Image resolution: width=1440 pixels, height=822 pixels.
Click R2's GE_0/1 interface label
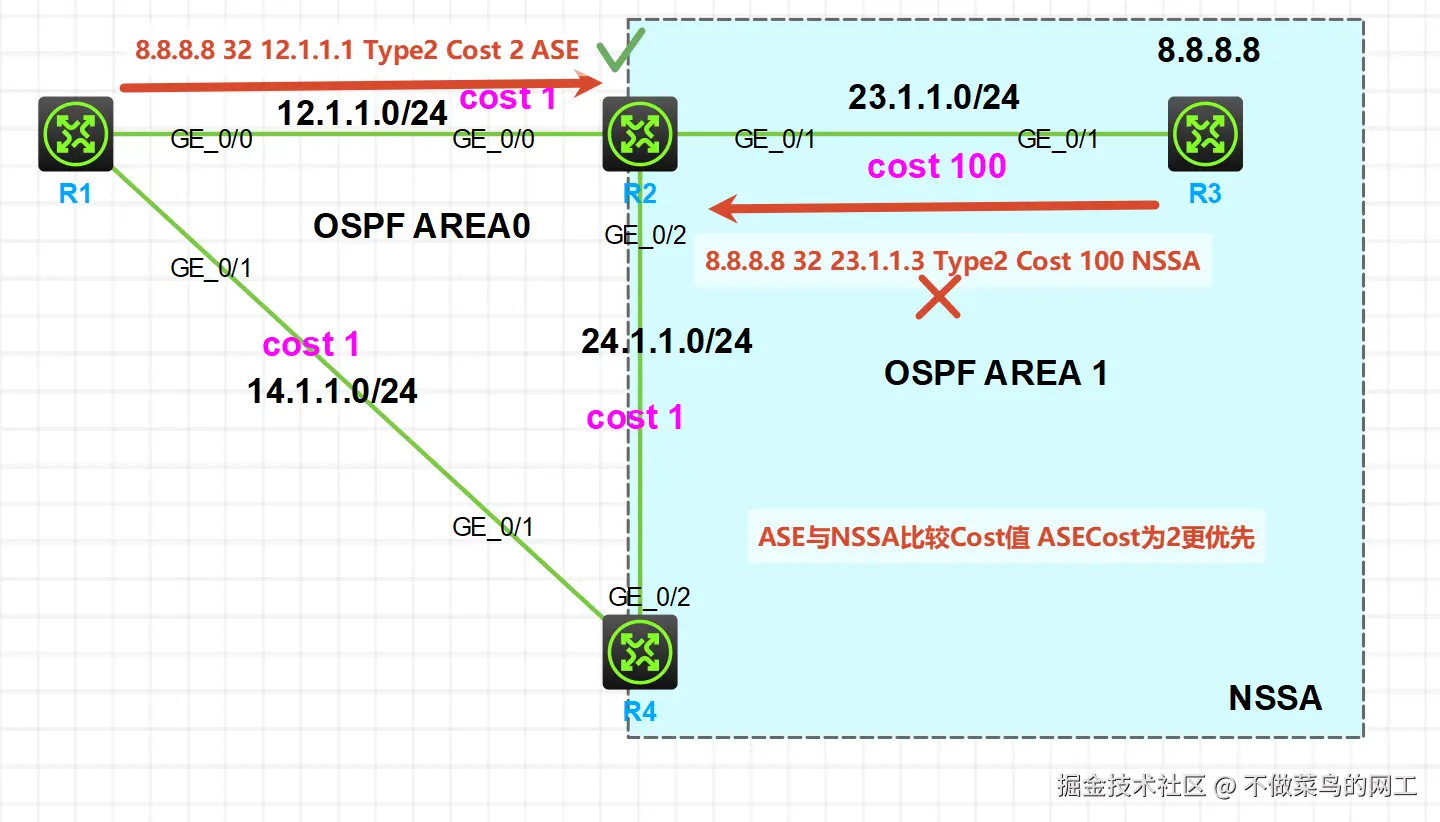[x=775, y=139]
